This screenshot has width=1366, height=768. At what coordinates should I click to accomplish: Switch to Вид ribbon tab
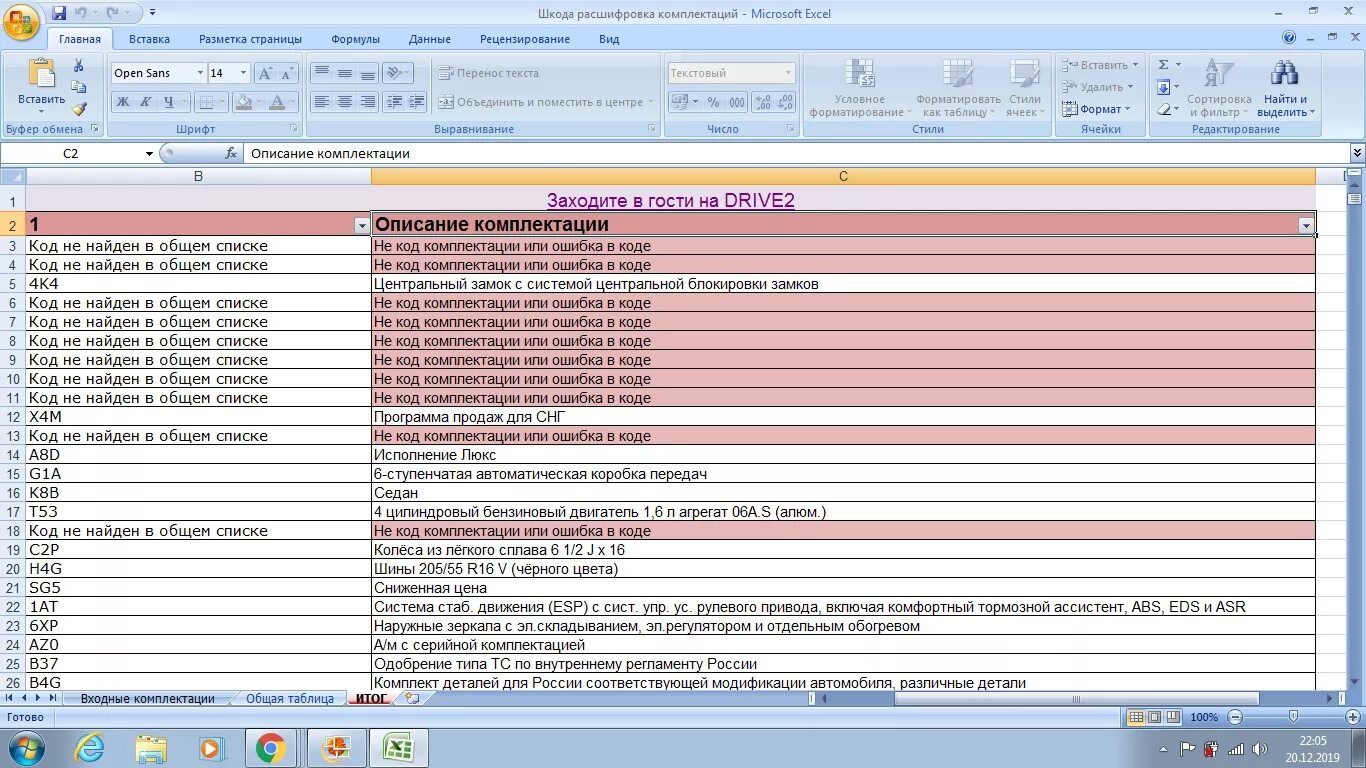coord(609,39)
